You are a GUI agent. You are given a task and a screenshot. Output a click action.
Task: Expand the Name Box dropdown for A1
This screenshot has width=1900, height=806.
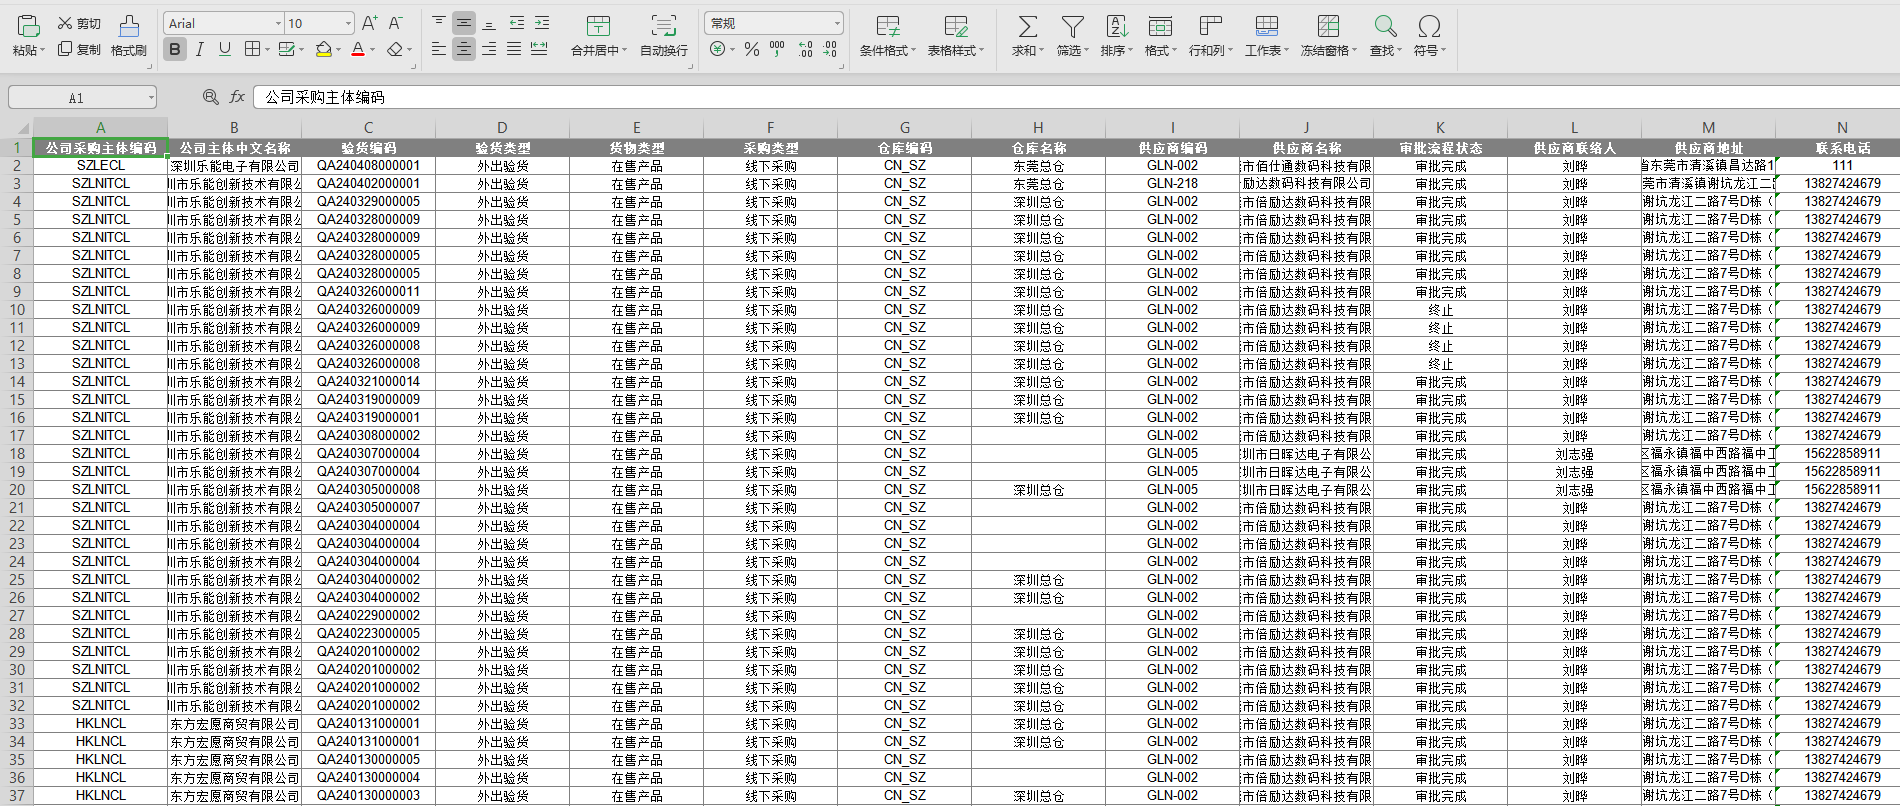(x=151, y=98)
